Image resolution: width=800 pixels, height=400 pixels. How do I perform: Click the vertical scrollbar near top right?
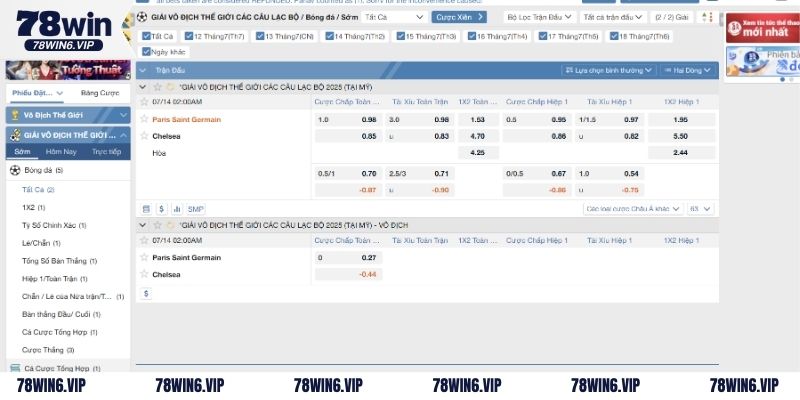pos(721,19)
